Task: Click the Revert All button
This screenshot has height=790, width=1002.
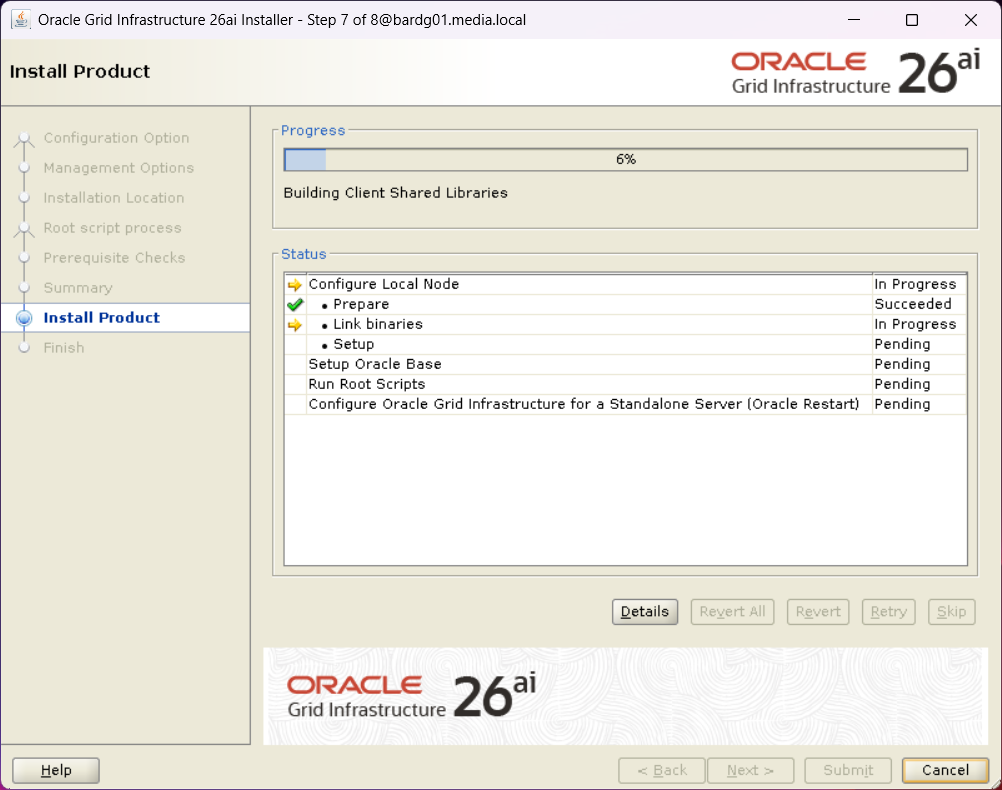Action: point(732,612)
